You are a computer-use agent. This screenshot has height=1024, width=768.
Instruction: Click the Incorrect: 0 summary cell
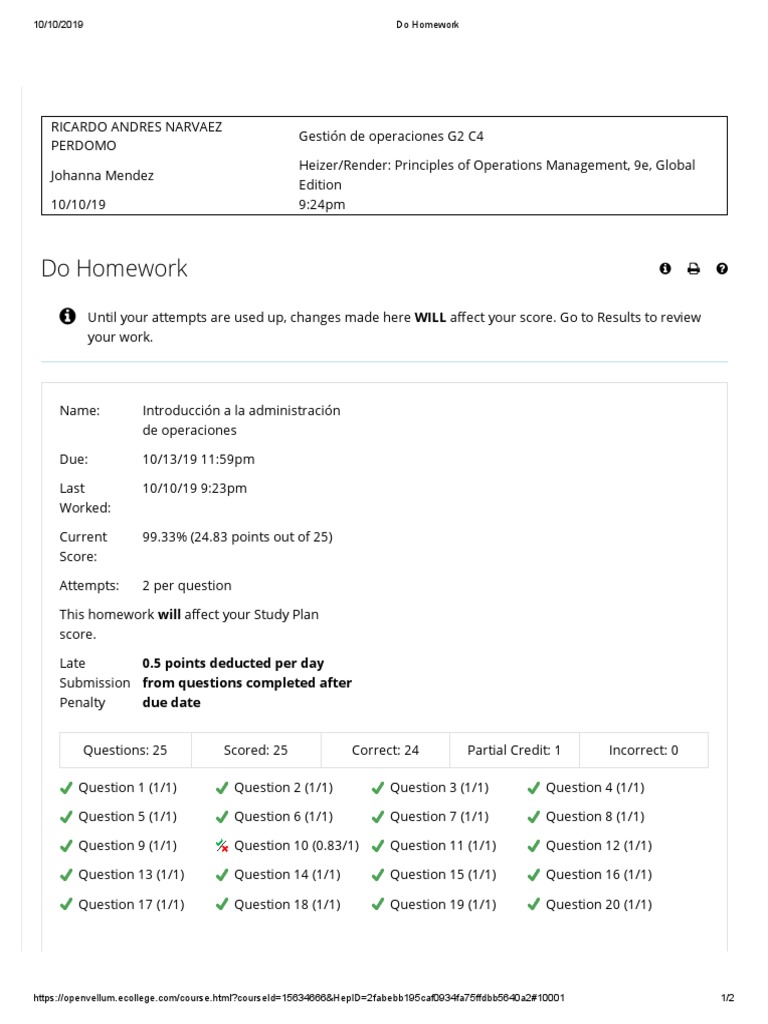tap(643, 750)
